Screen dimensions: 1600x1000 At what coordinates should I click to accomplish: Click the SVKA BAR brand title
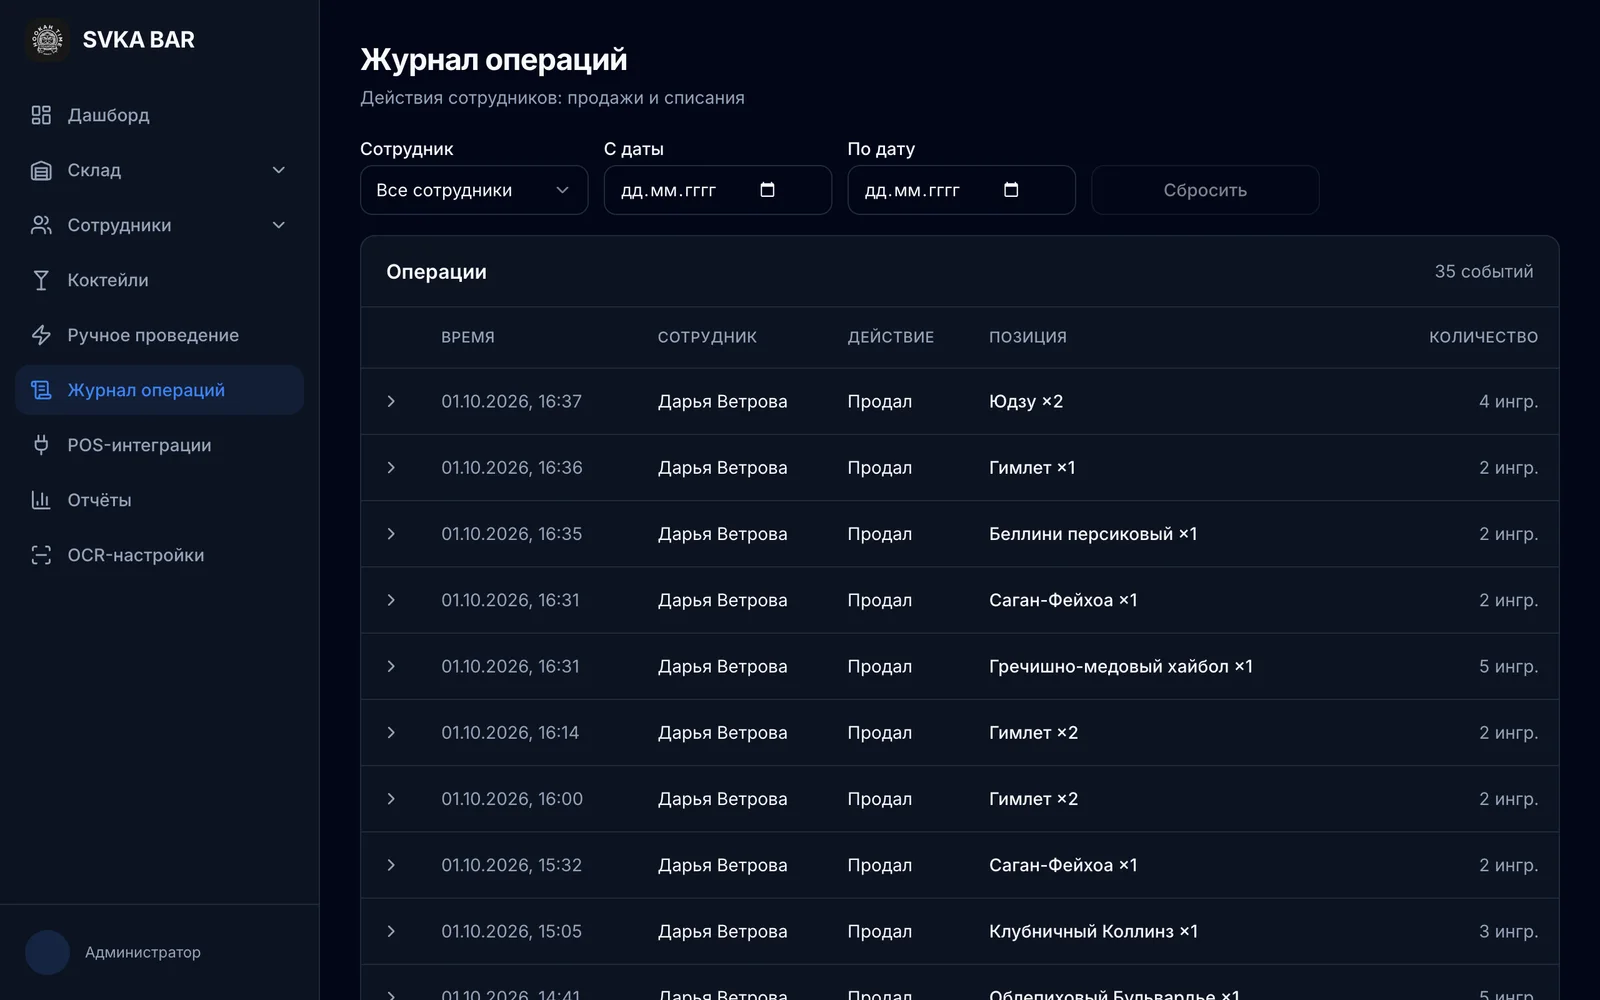click(x=138, y=40)
